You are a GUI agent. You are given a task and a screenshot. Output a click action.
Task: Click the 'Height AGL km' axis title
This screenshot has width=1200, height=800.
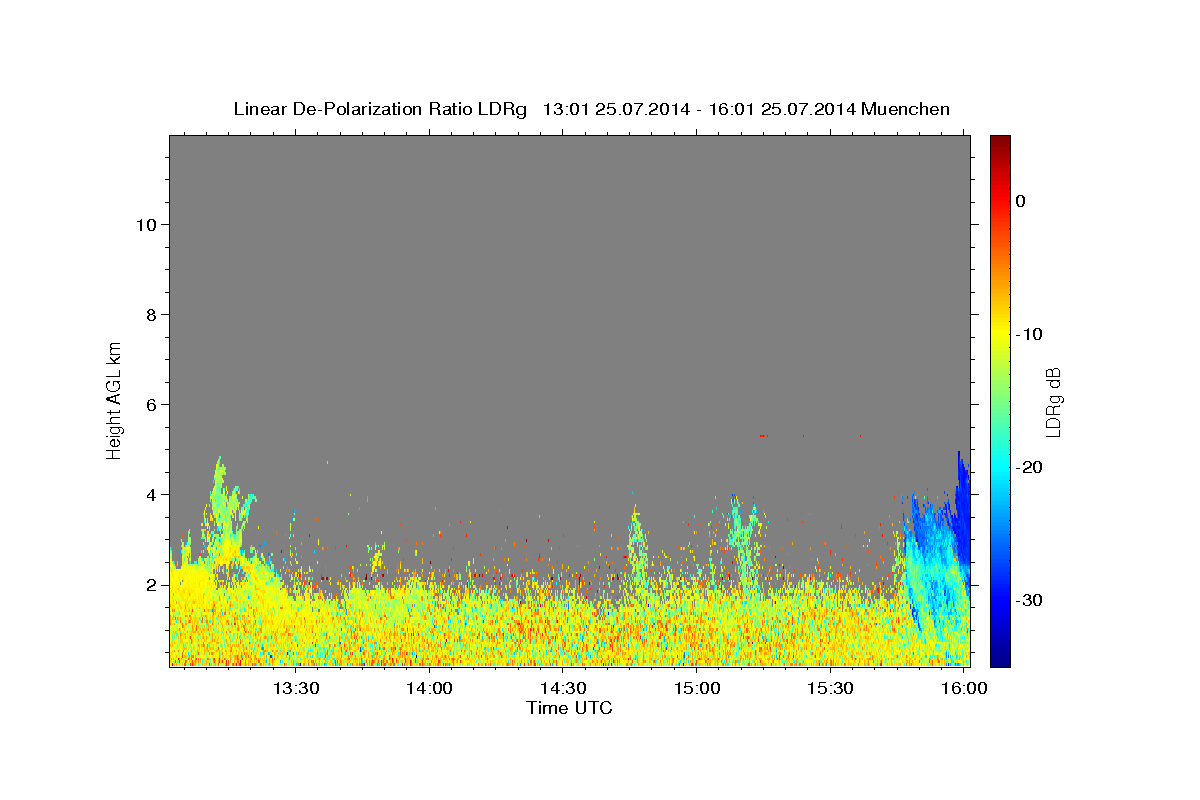[115, 399]
